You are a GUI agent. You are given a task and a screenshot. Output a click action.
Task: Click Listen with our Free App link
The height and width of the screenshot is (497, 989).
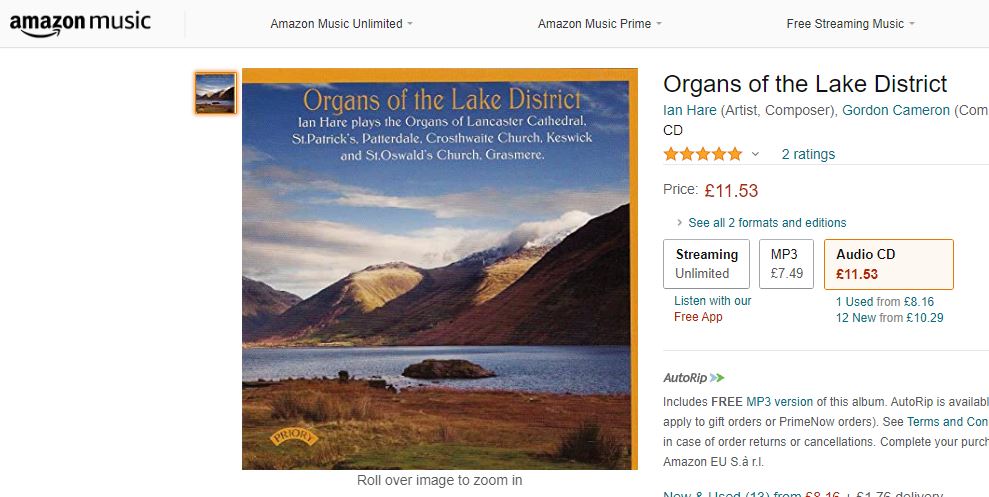713,309
